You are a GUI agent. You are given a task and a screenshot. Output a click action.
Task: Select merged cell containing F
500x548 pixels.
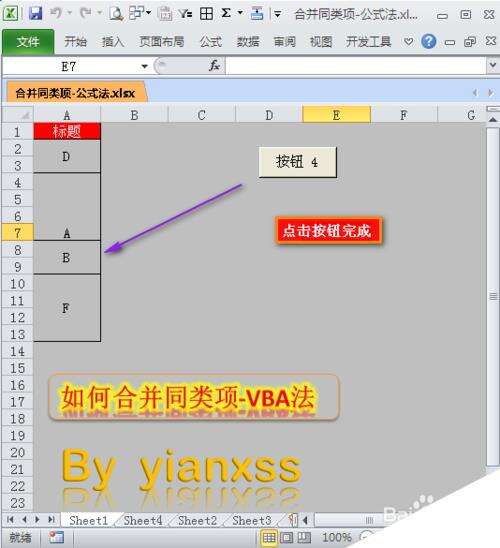[x=67, y=308]
